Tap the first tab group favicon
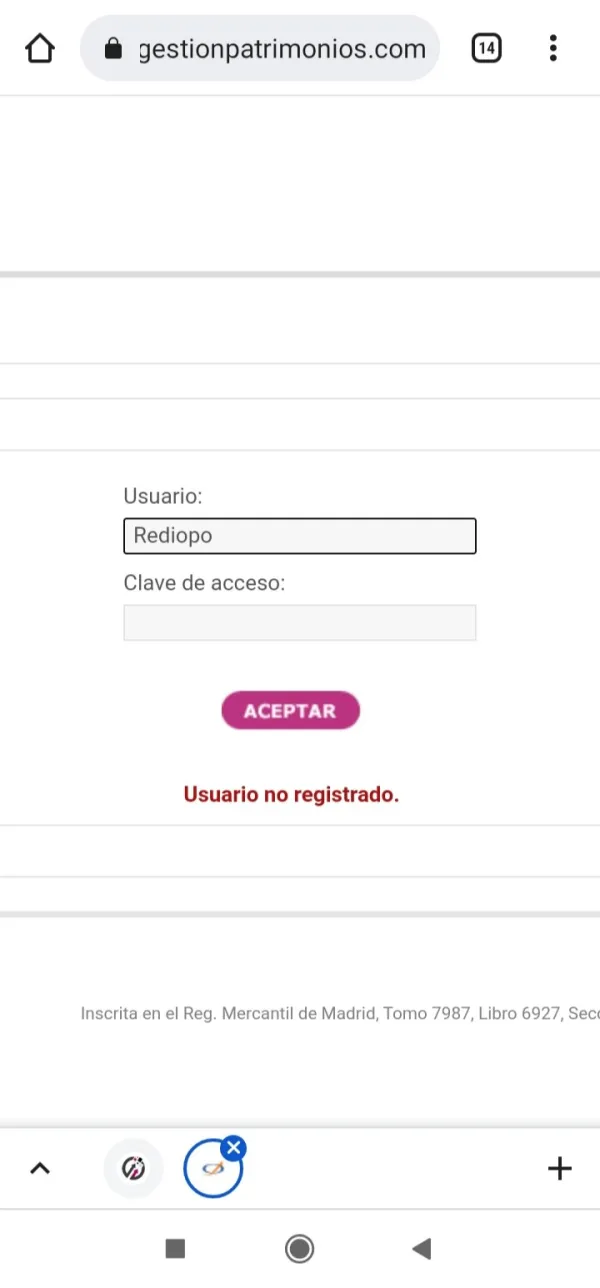600x1288 pixels. (x=133, y=1168)
